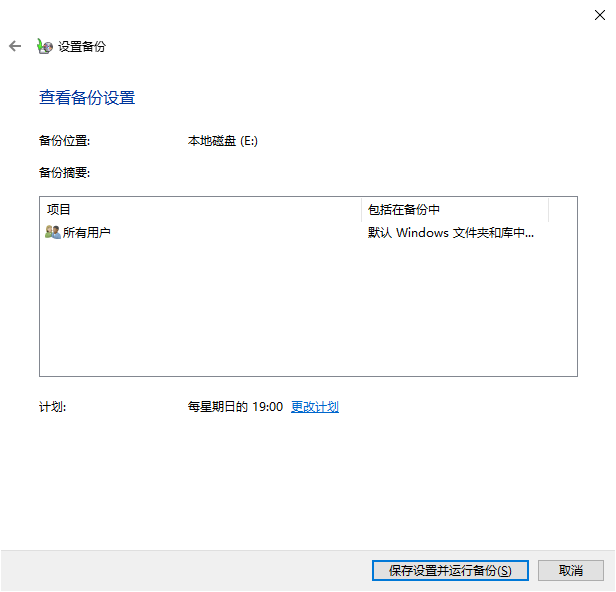Click the 计划 label
Viewport: 616px width, 592px height.
[53, 407]
